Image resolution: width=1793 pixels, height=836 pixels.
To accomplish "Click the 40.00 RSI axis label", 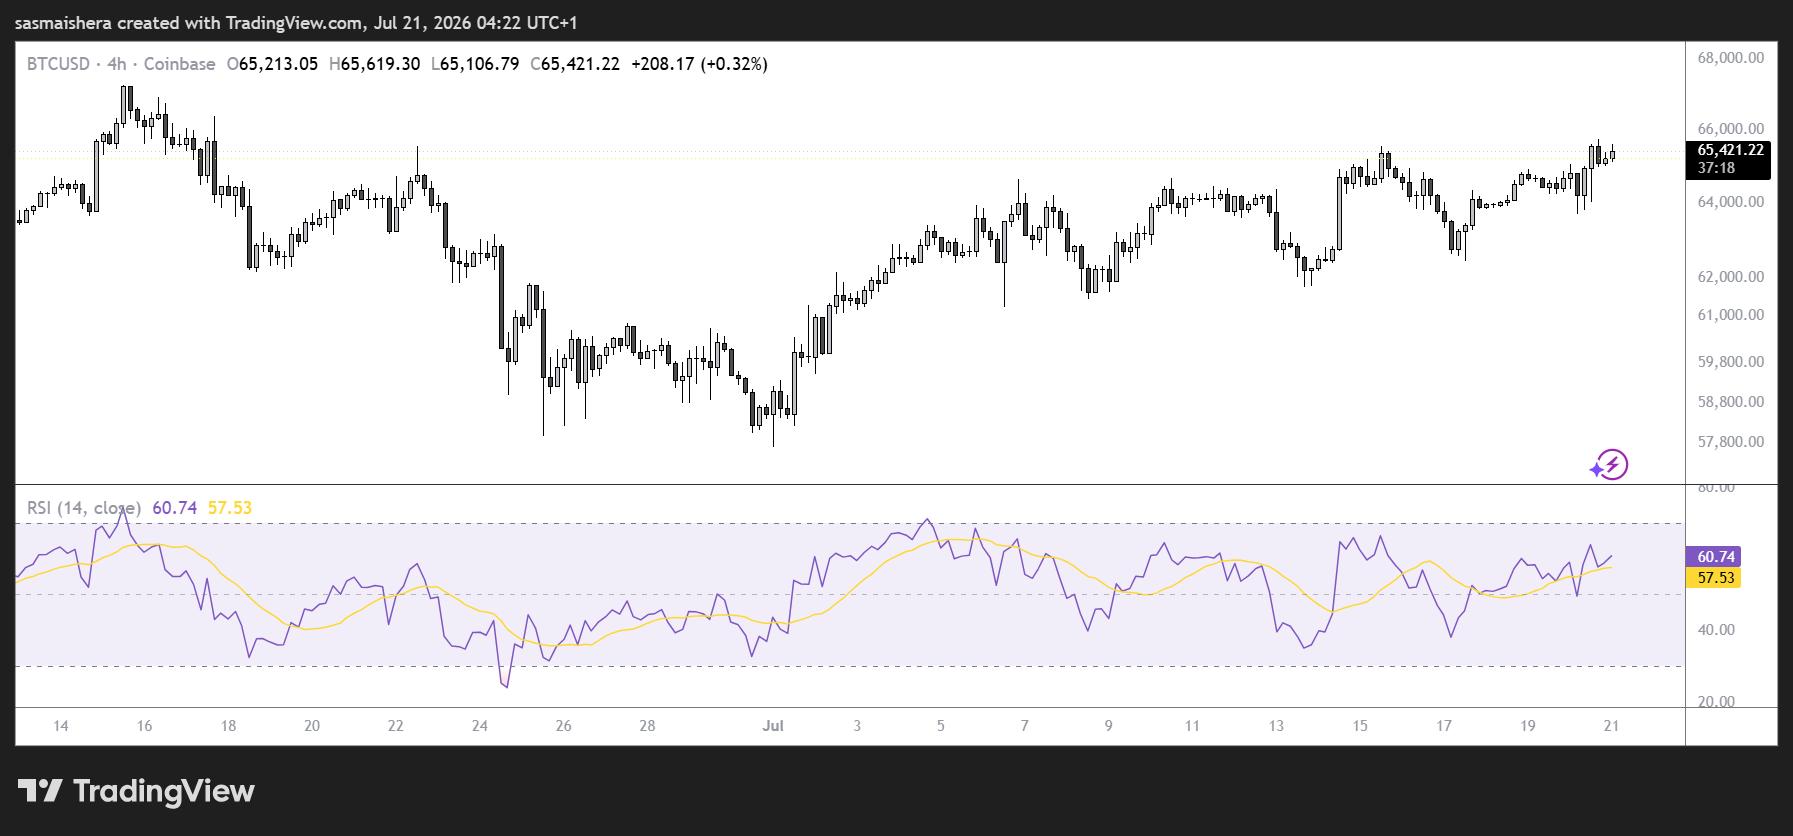I will tap(1716, 630).
